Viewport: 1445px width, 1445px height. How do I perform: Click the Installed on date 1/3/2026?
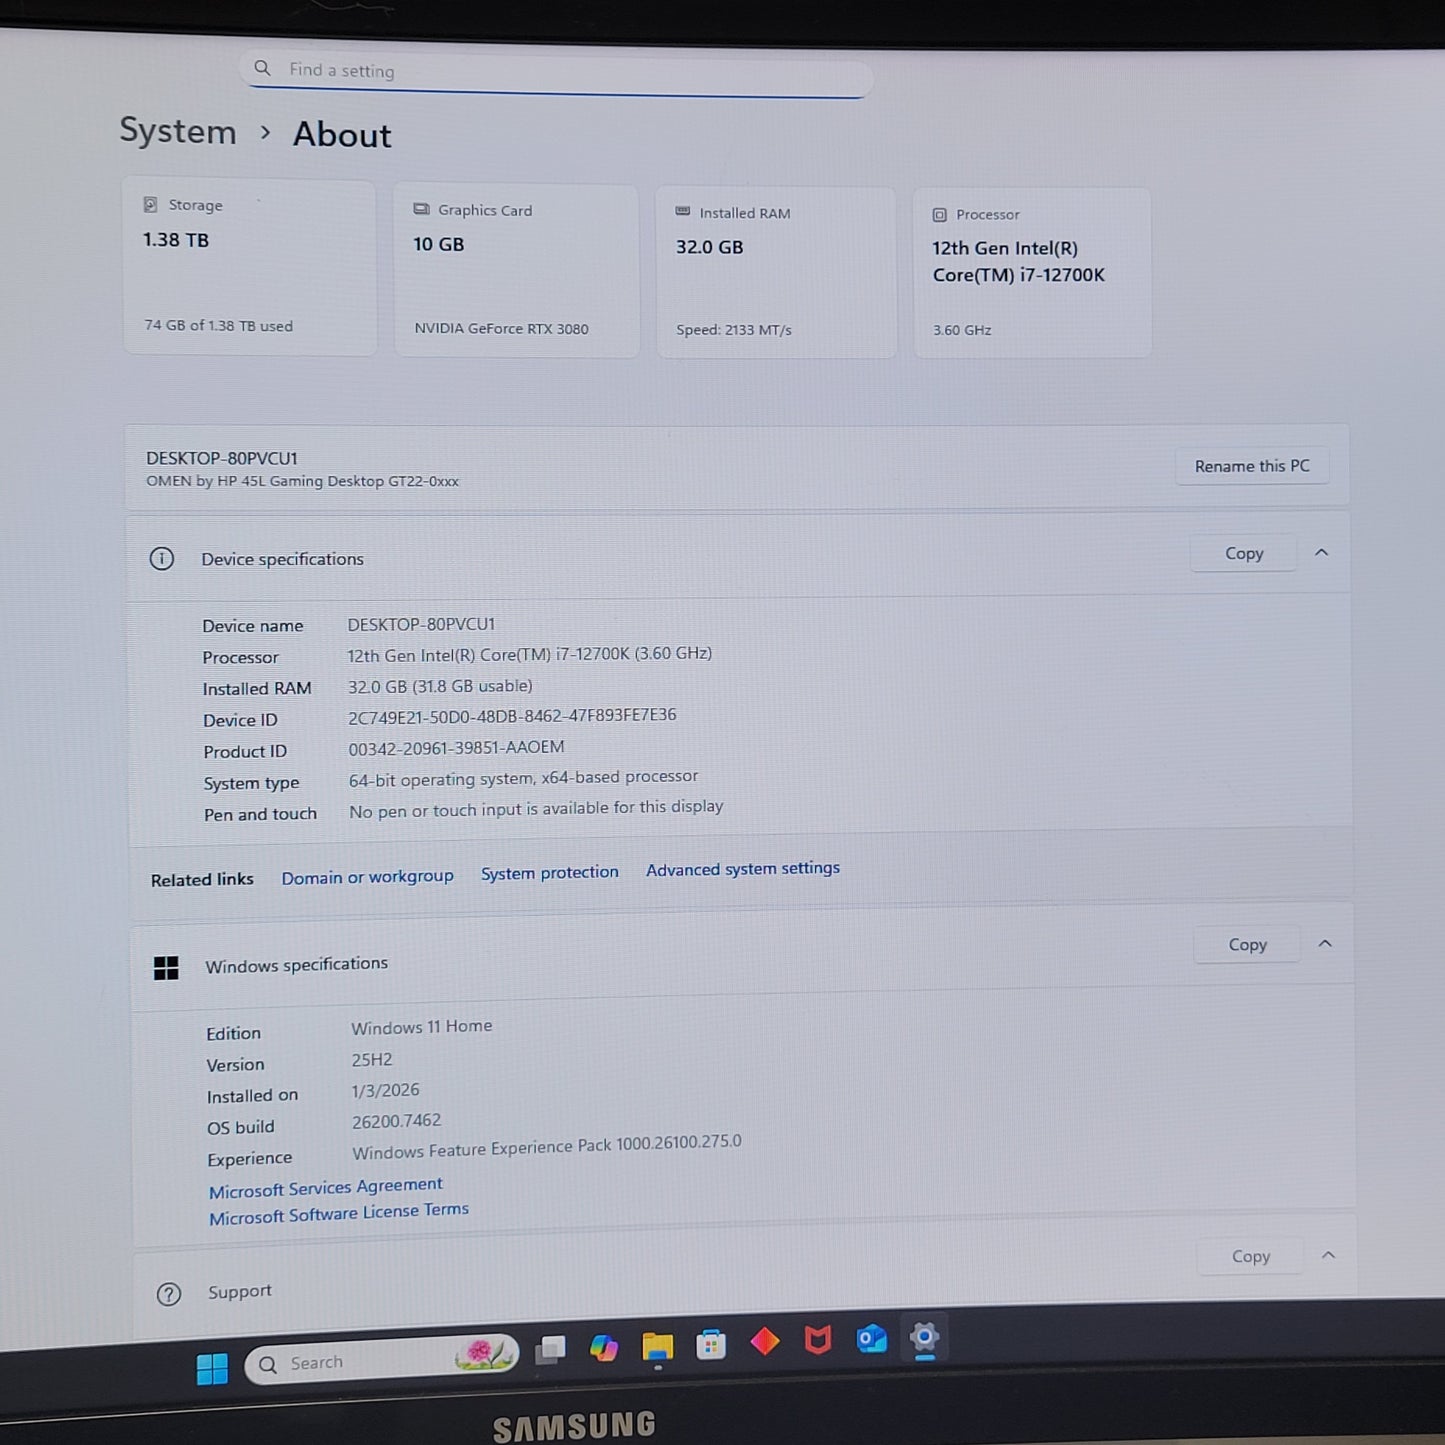point(385,1090)
